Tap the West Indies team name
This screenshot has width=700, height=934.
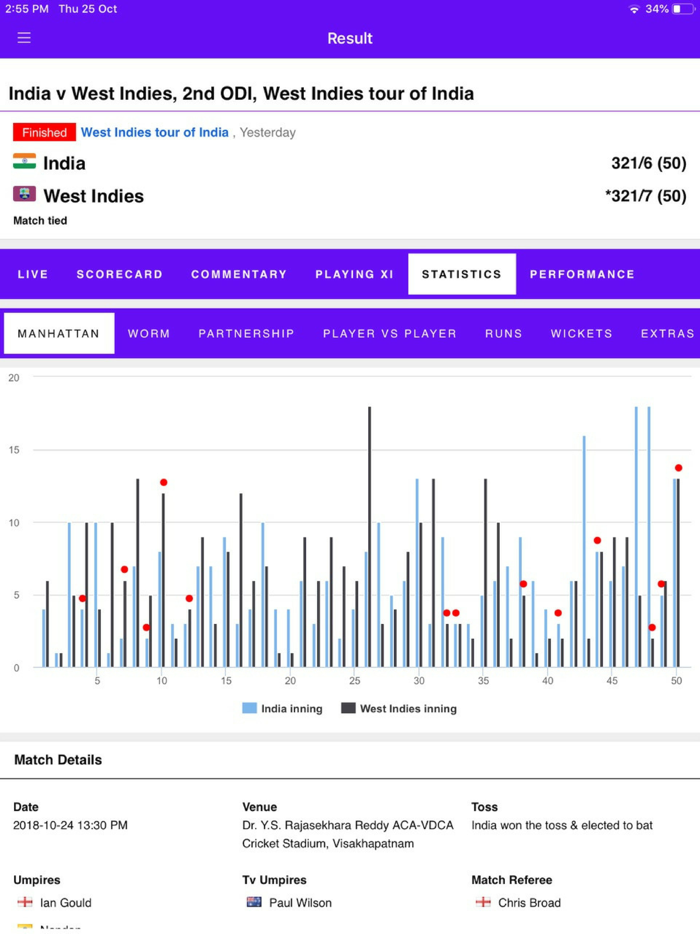[x=94, y=196]
